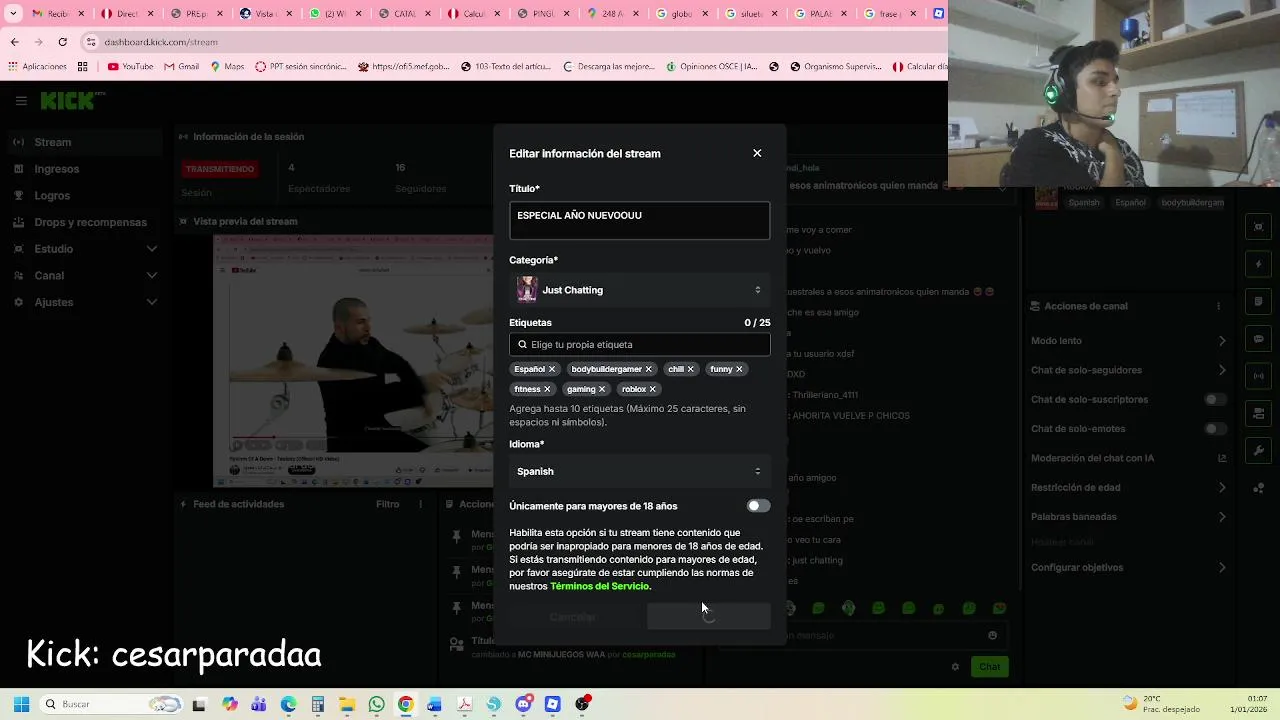Viewport: 1280px width, 720px height.
Task: Open the Idioma Spanish dropdown
Action: tap(639, 471)
